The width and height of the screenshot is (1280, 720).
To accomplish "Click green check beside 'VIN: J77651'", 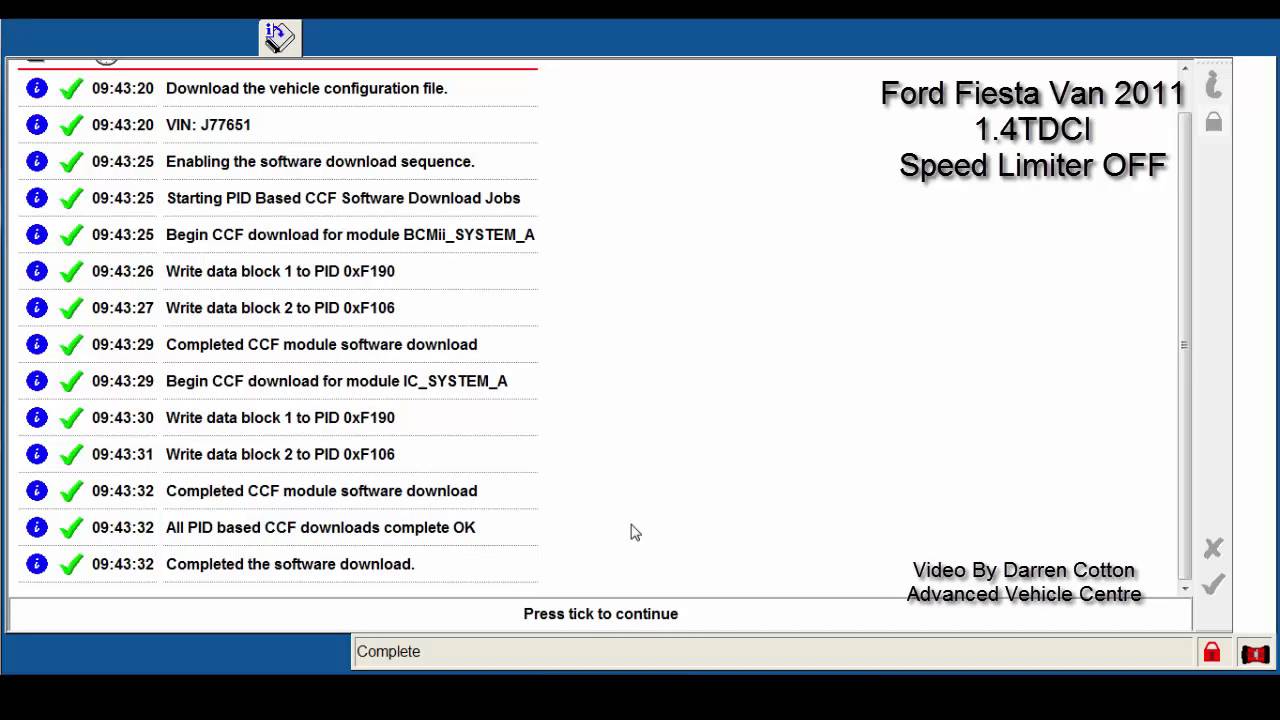I will 70,125.
